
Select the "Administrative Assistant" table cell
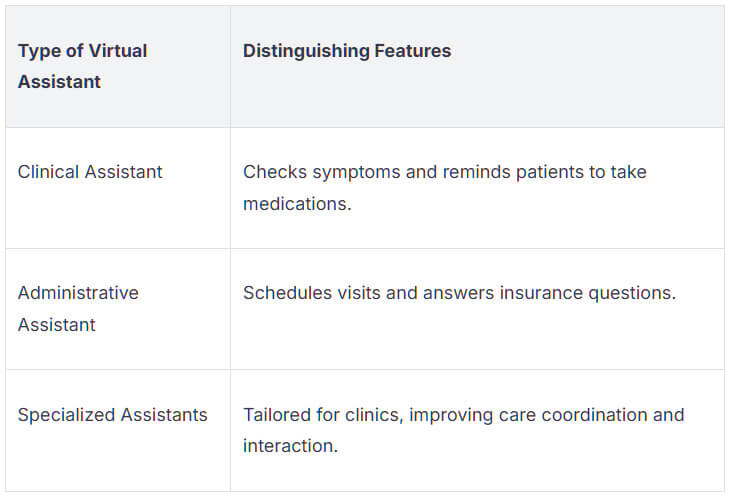78,308
